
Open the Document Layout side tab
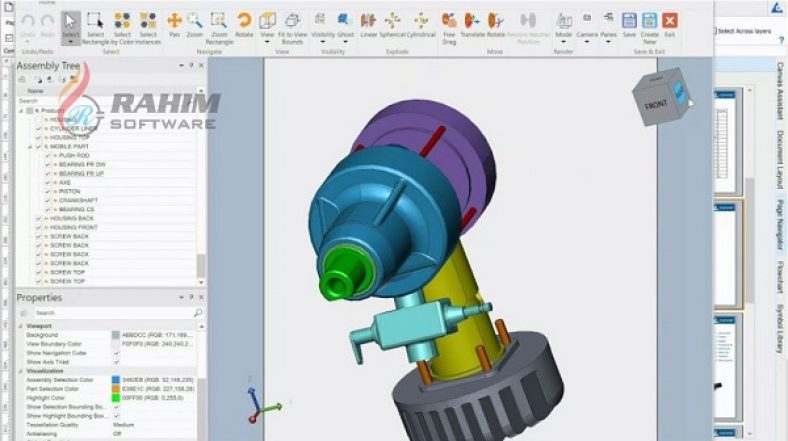[780, 159]
